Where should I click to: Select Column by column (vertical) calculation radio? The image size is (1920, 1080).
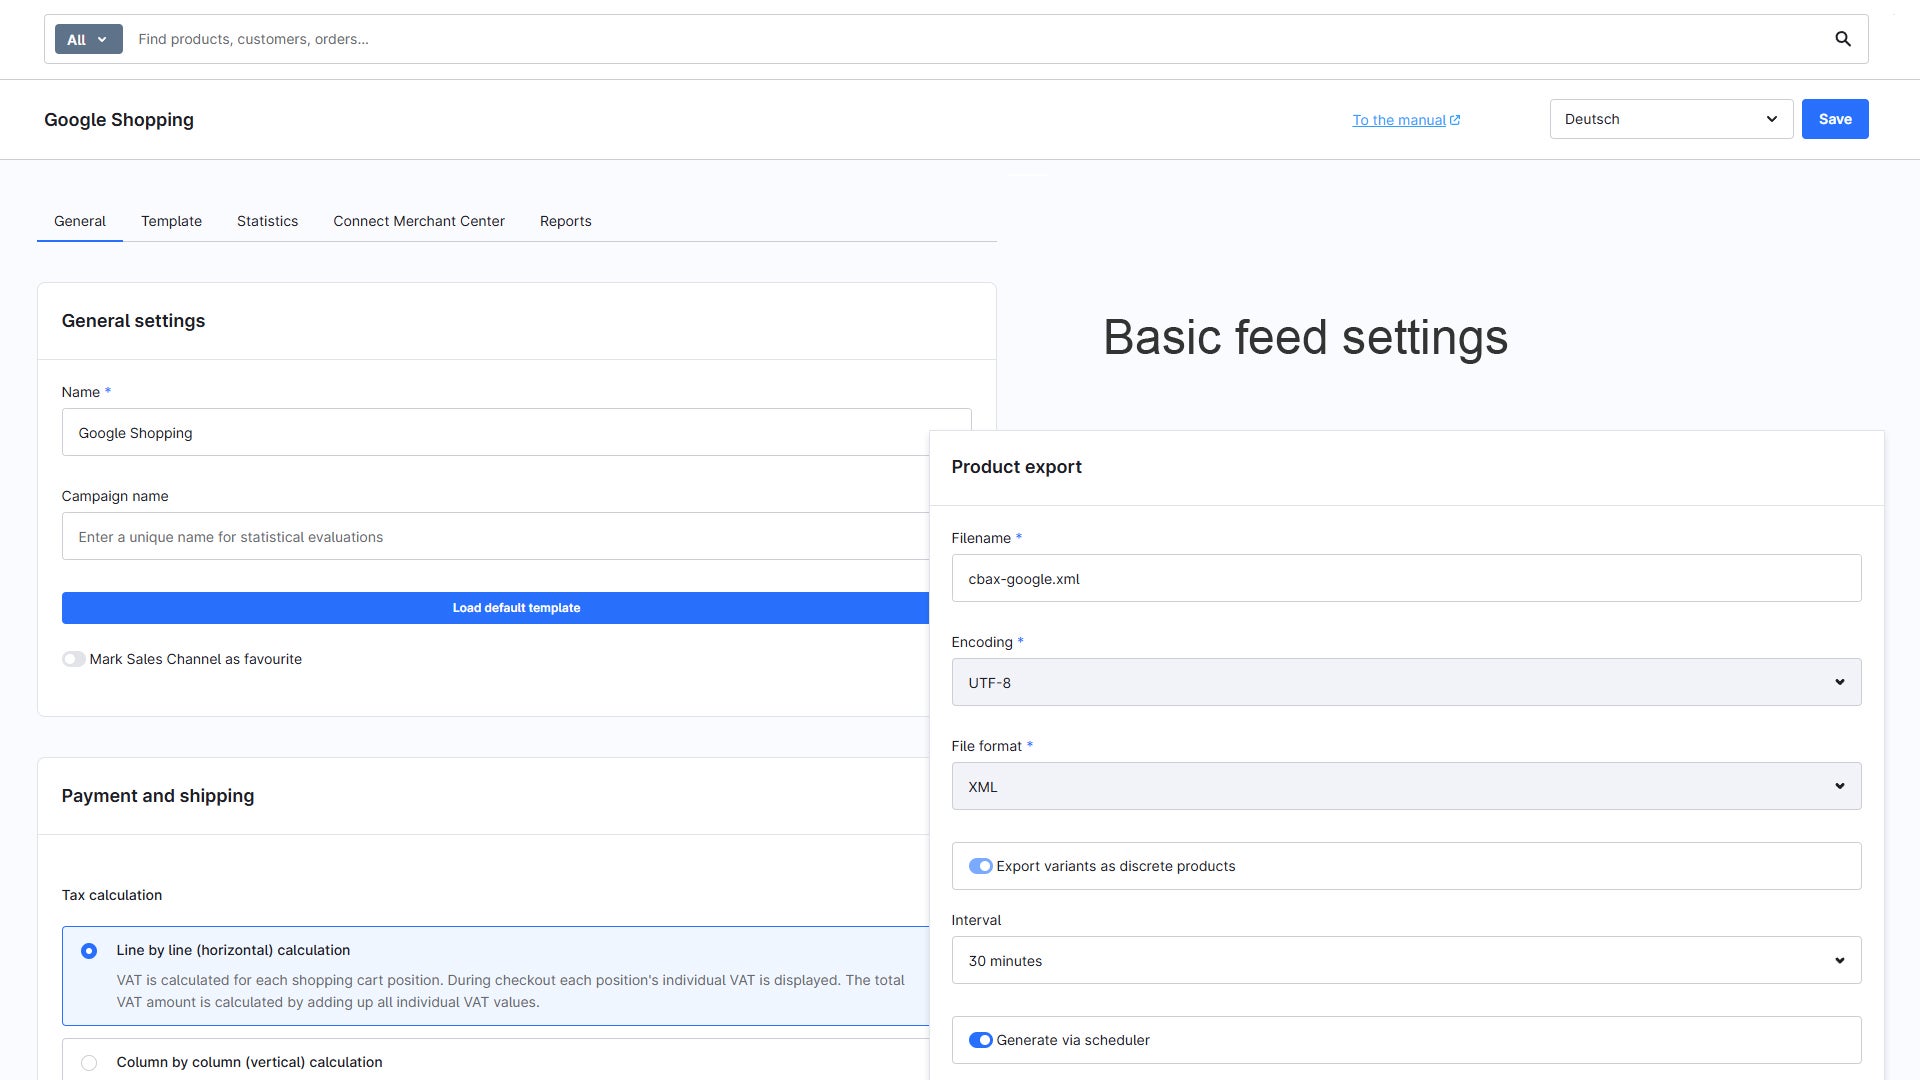click(89, 1063)
